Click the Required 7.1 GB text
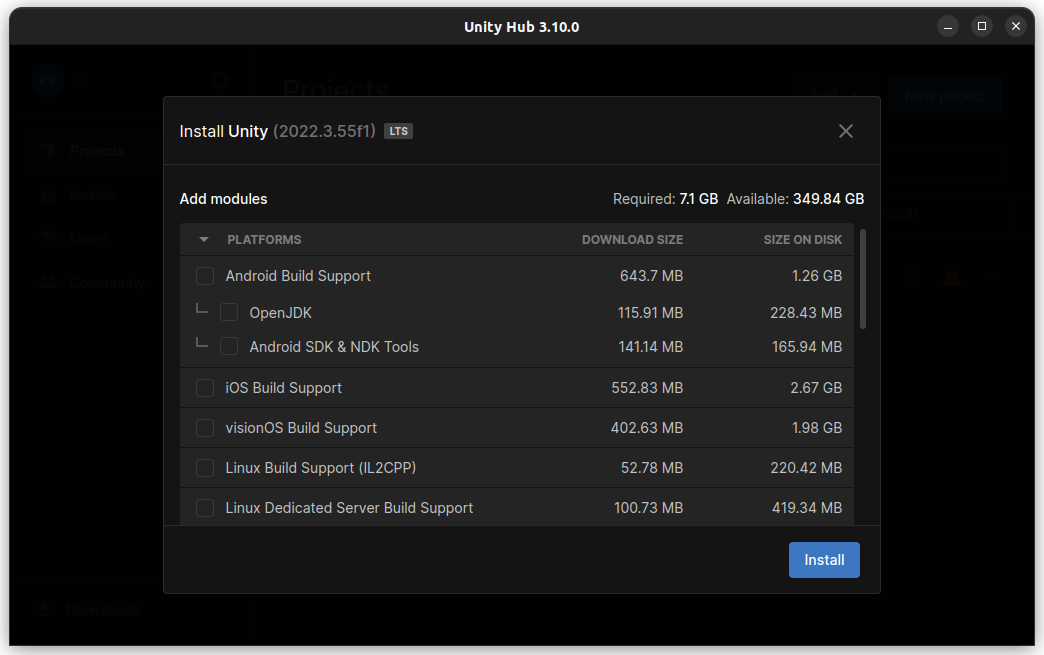The image size is (1044, 655). [665, 199]
